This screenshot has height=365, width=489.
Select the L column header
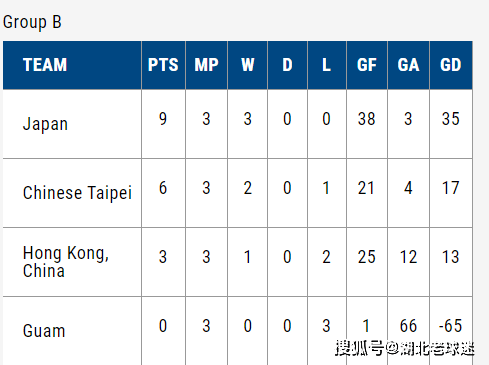[326, 65]
